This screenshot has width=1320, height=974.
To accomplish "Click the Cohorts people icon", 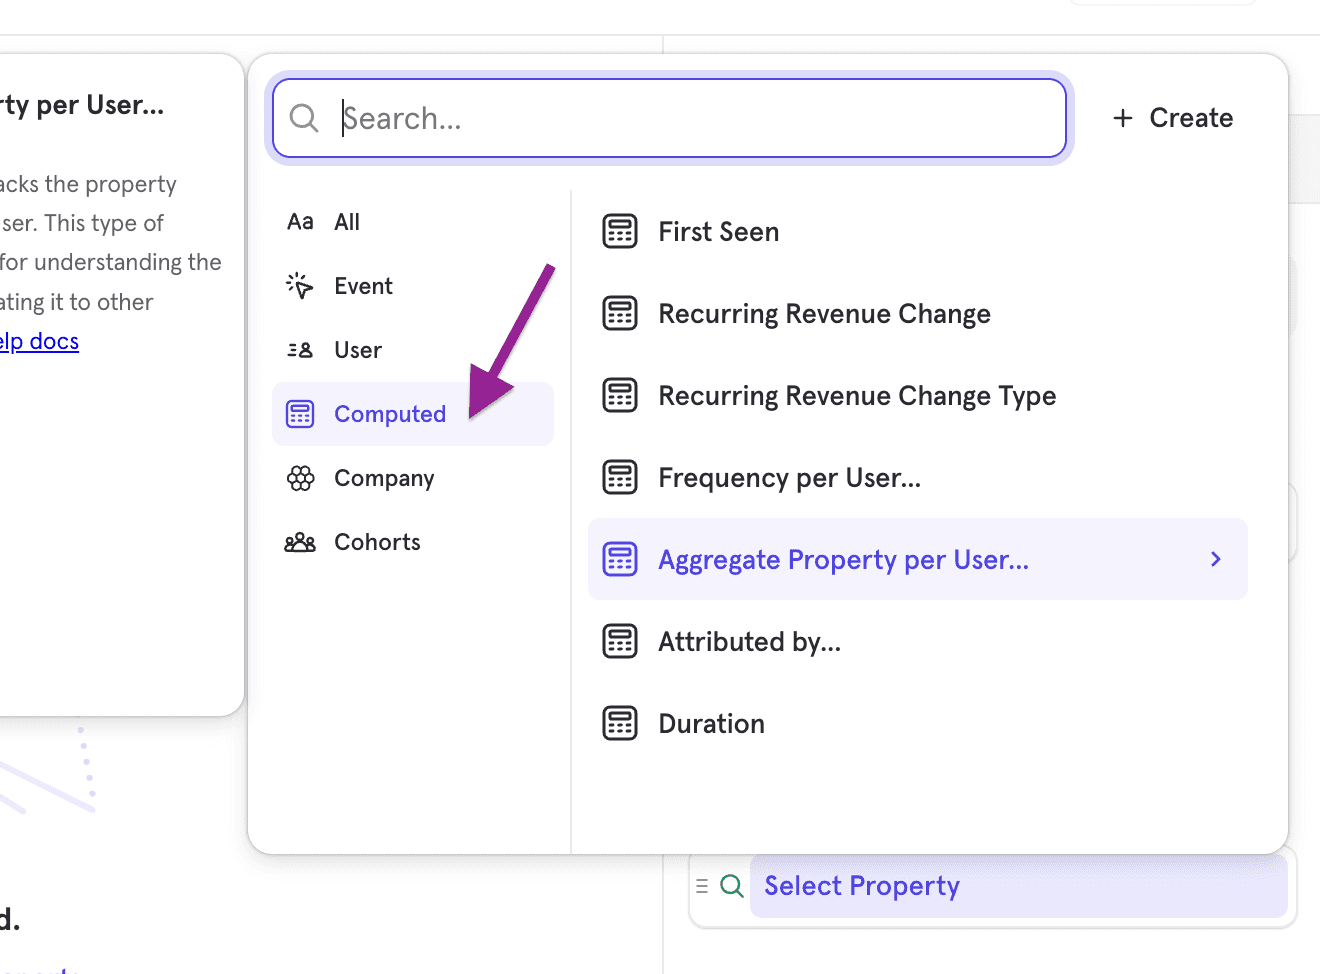I will pyautogui.click(x=300, y=542).
